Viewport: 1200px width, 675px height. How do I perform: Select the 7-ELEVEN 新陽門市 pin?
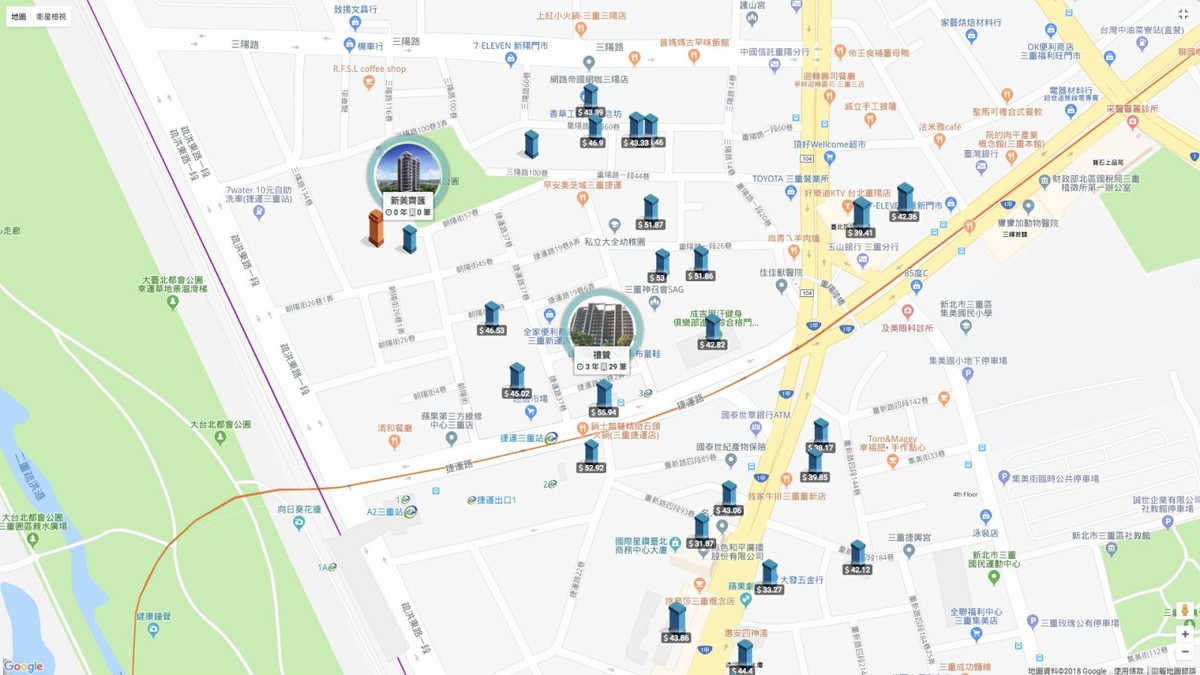512,59
